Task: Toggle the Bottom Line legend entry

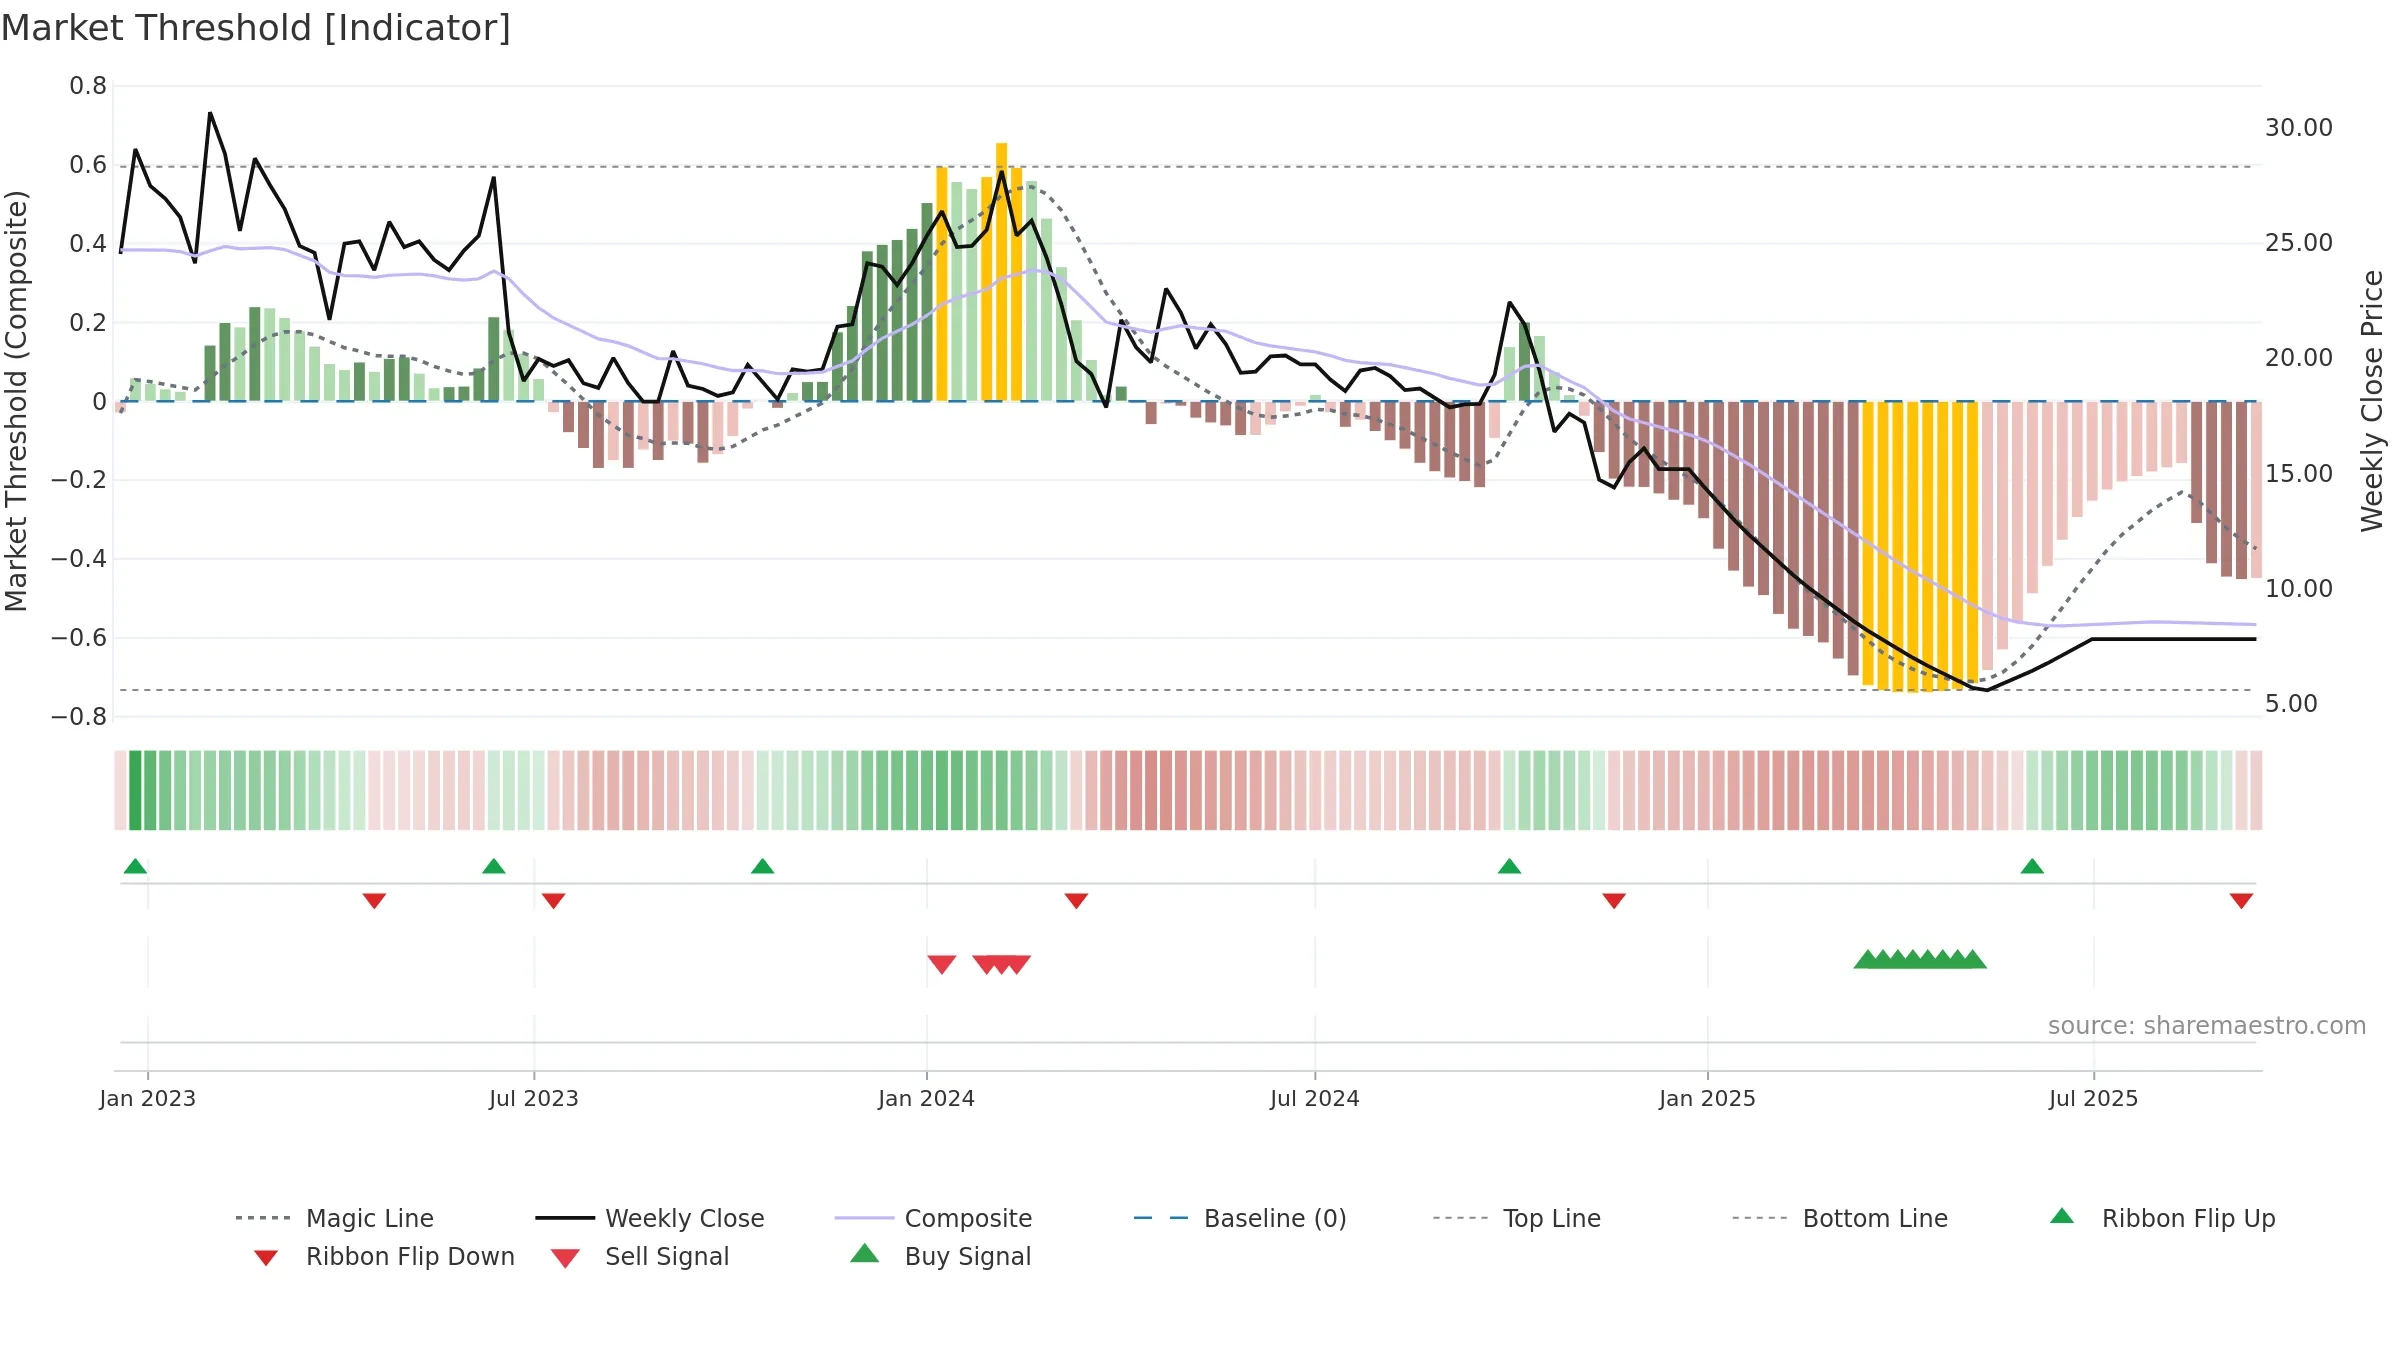Action: click(1840, 1218)
